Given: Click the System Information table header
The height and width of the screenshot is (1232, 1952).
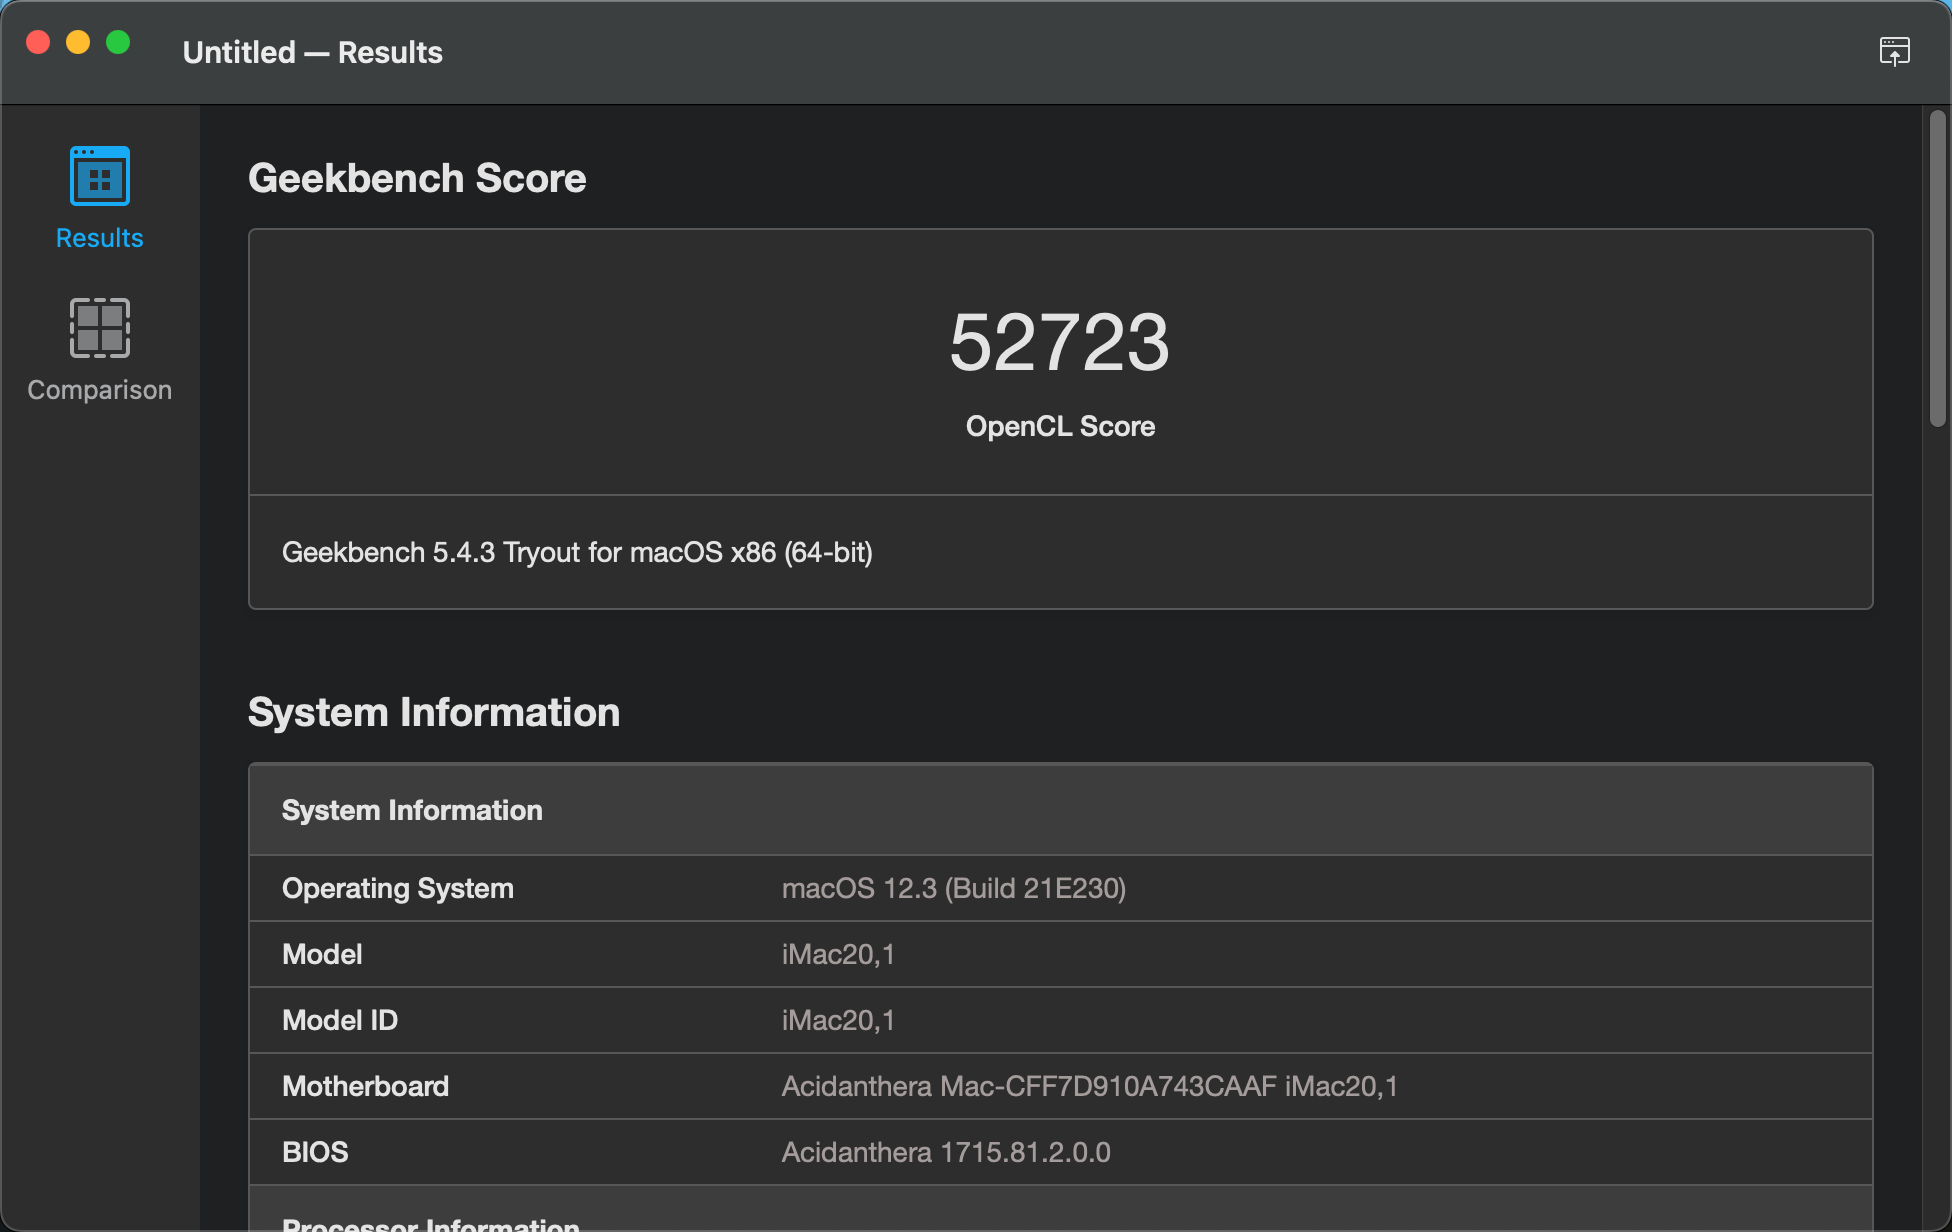Looking at the screenshot, I should 412,810.
